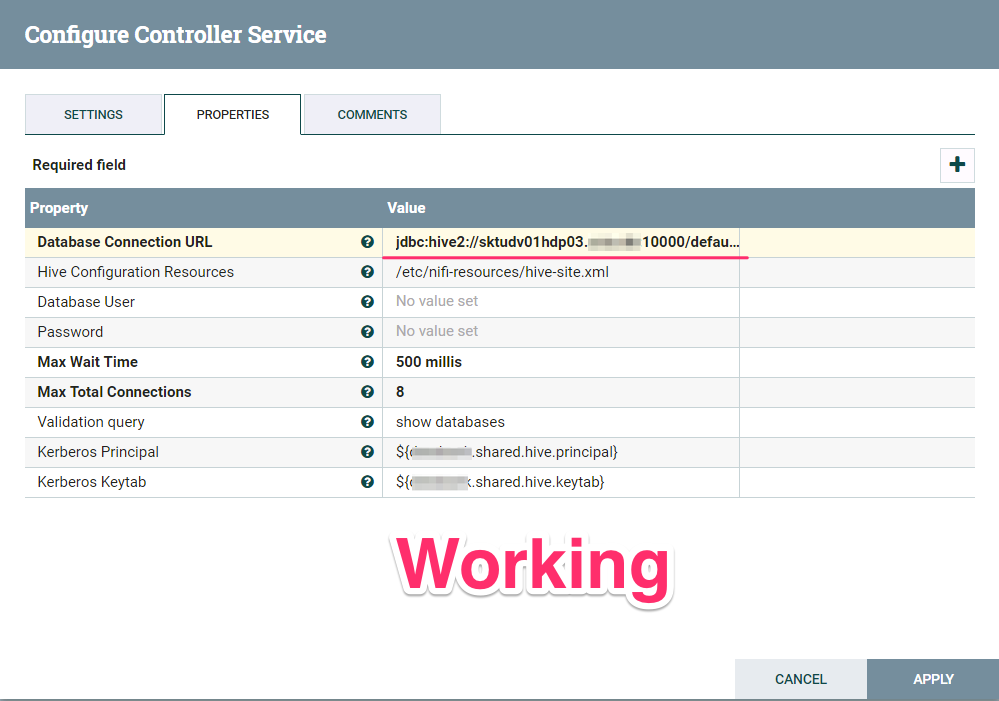Image resolution: width=999 pixels, height=701 pixels.
Task: Edit the shared.hive.keytab value
Action: 561,482
